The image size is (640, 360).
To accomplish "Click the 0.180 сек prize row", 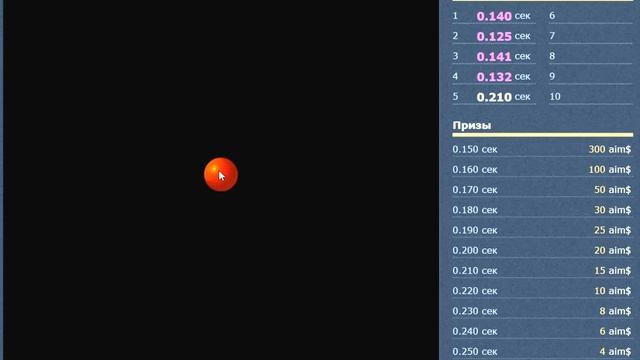I will coord(542,210).
